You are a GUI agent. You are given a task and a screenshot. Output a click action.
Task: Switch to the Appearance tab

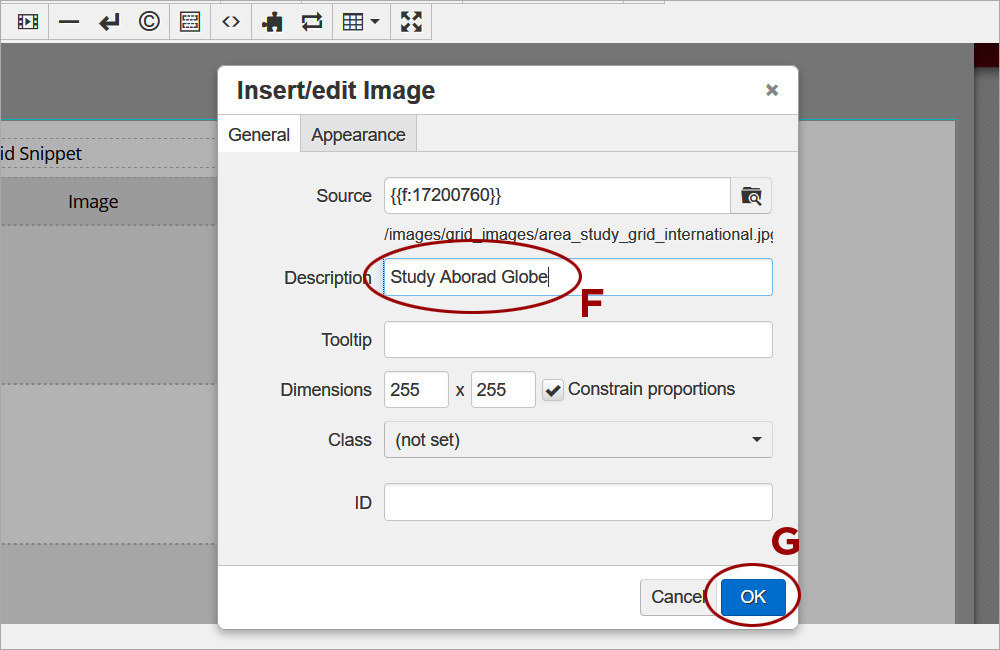coord(358,135)
